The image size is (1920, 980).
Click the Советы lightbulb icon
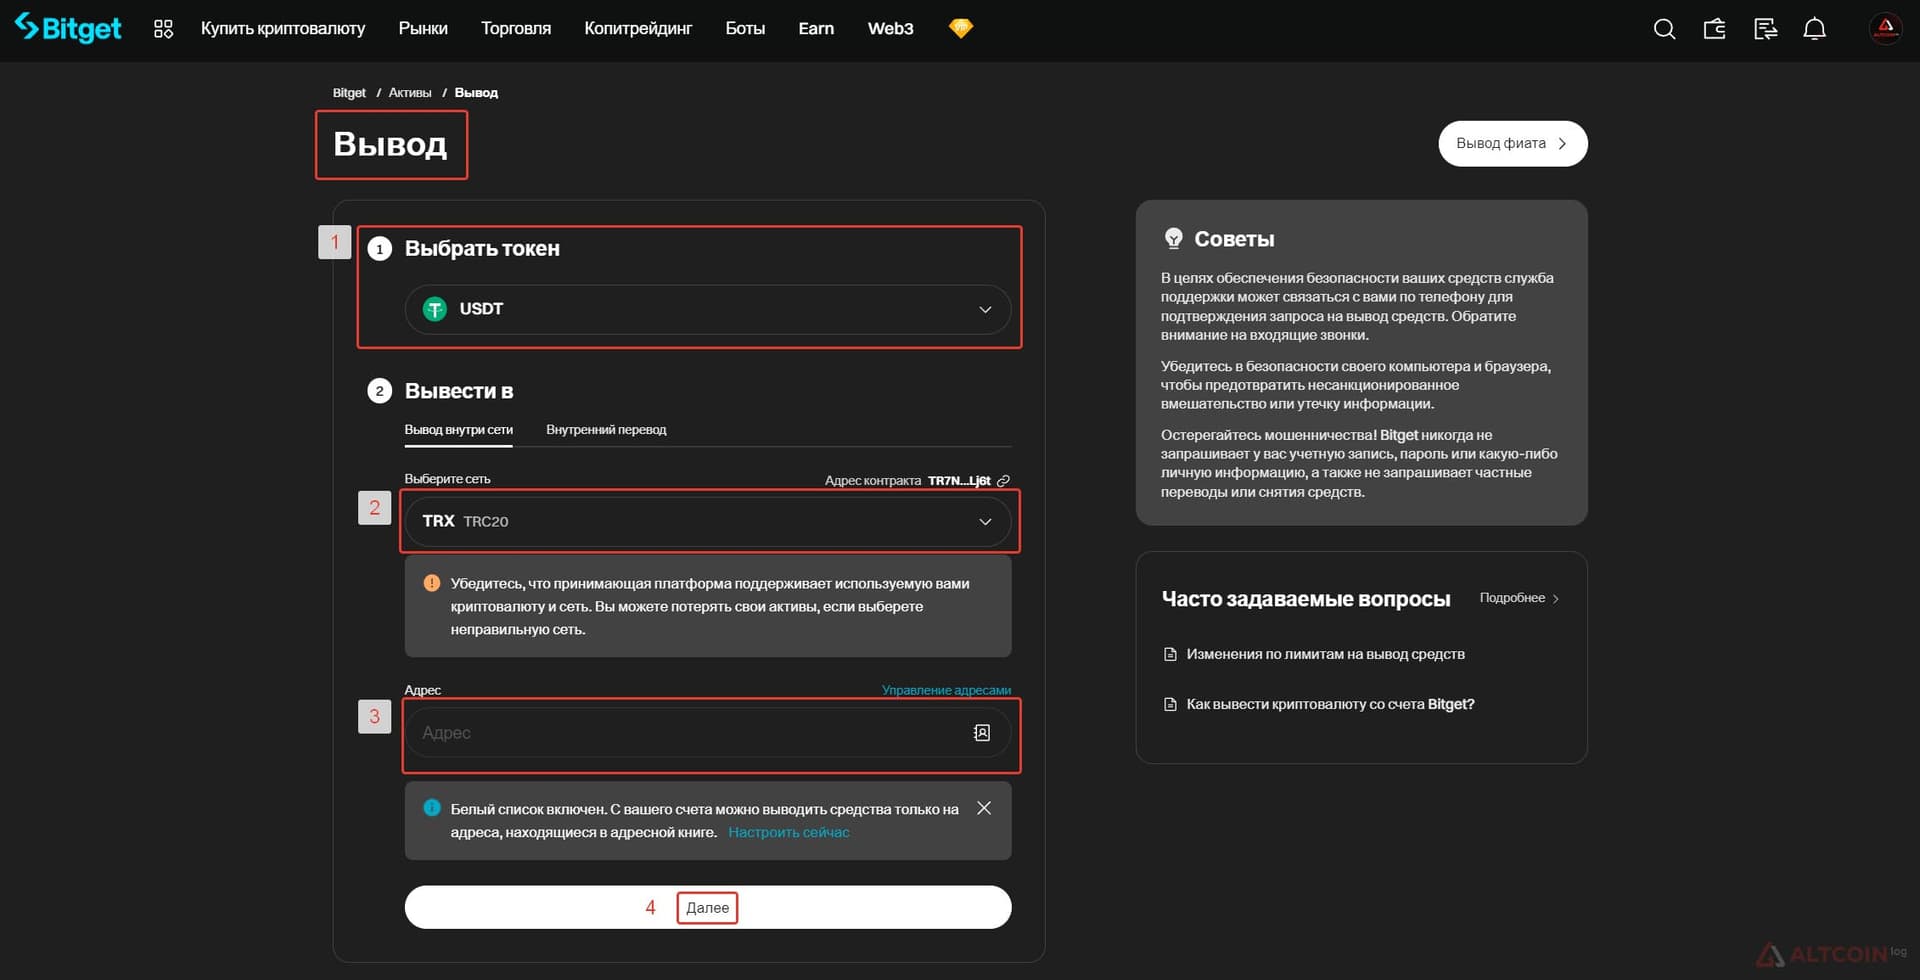1174,239
